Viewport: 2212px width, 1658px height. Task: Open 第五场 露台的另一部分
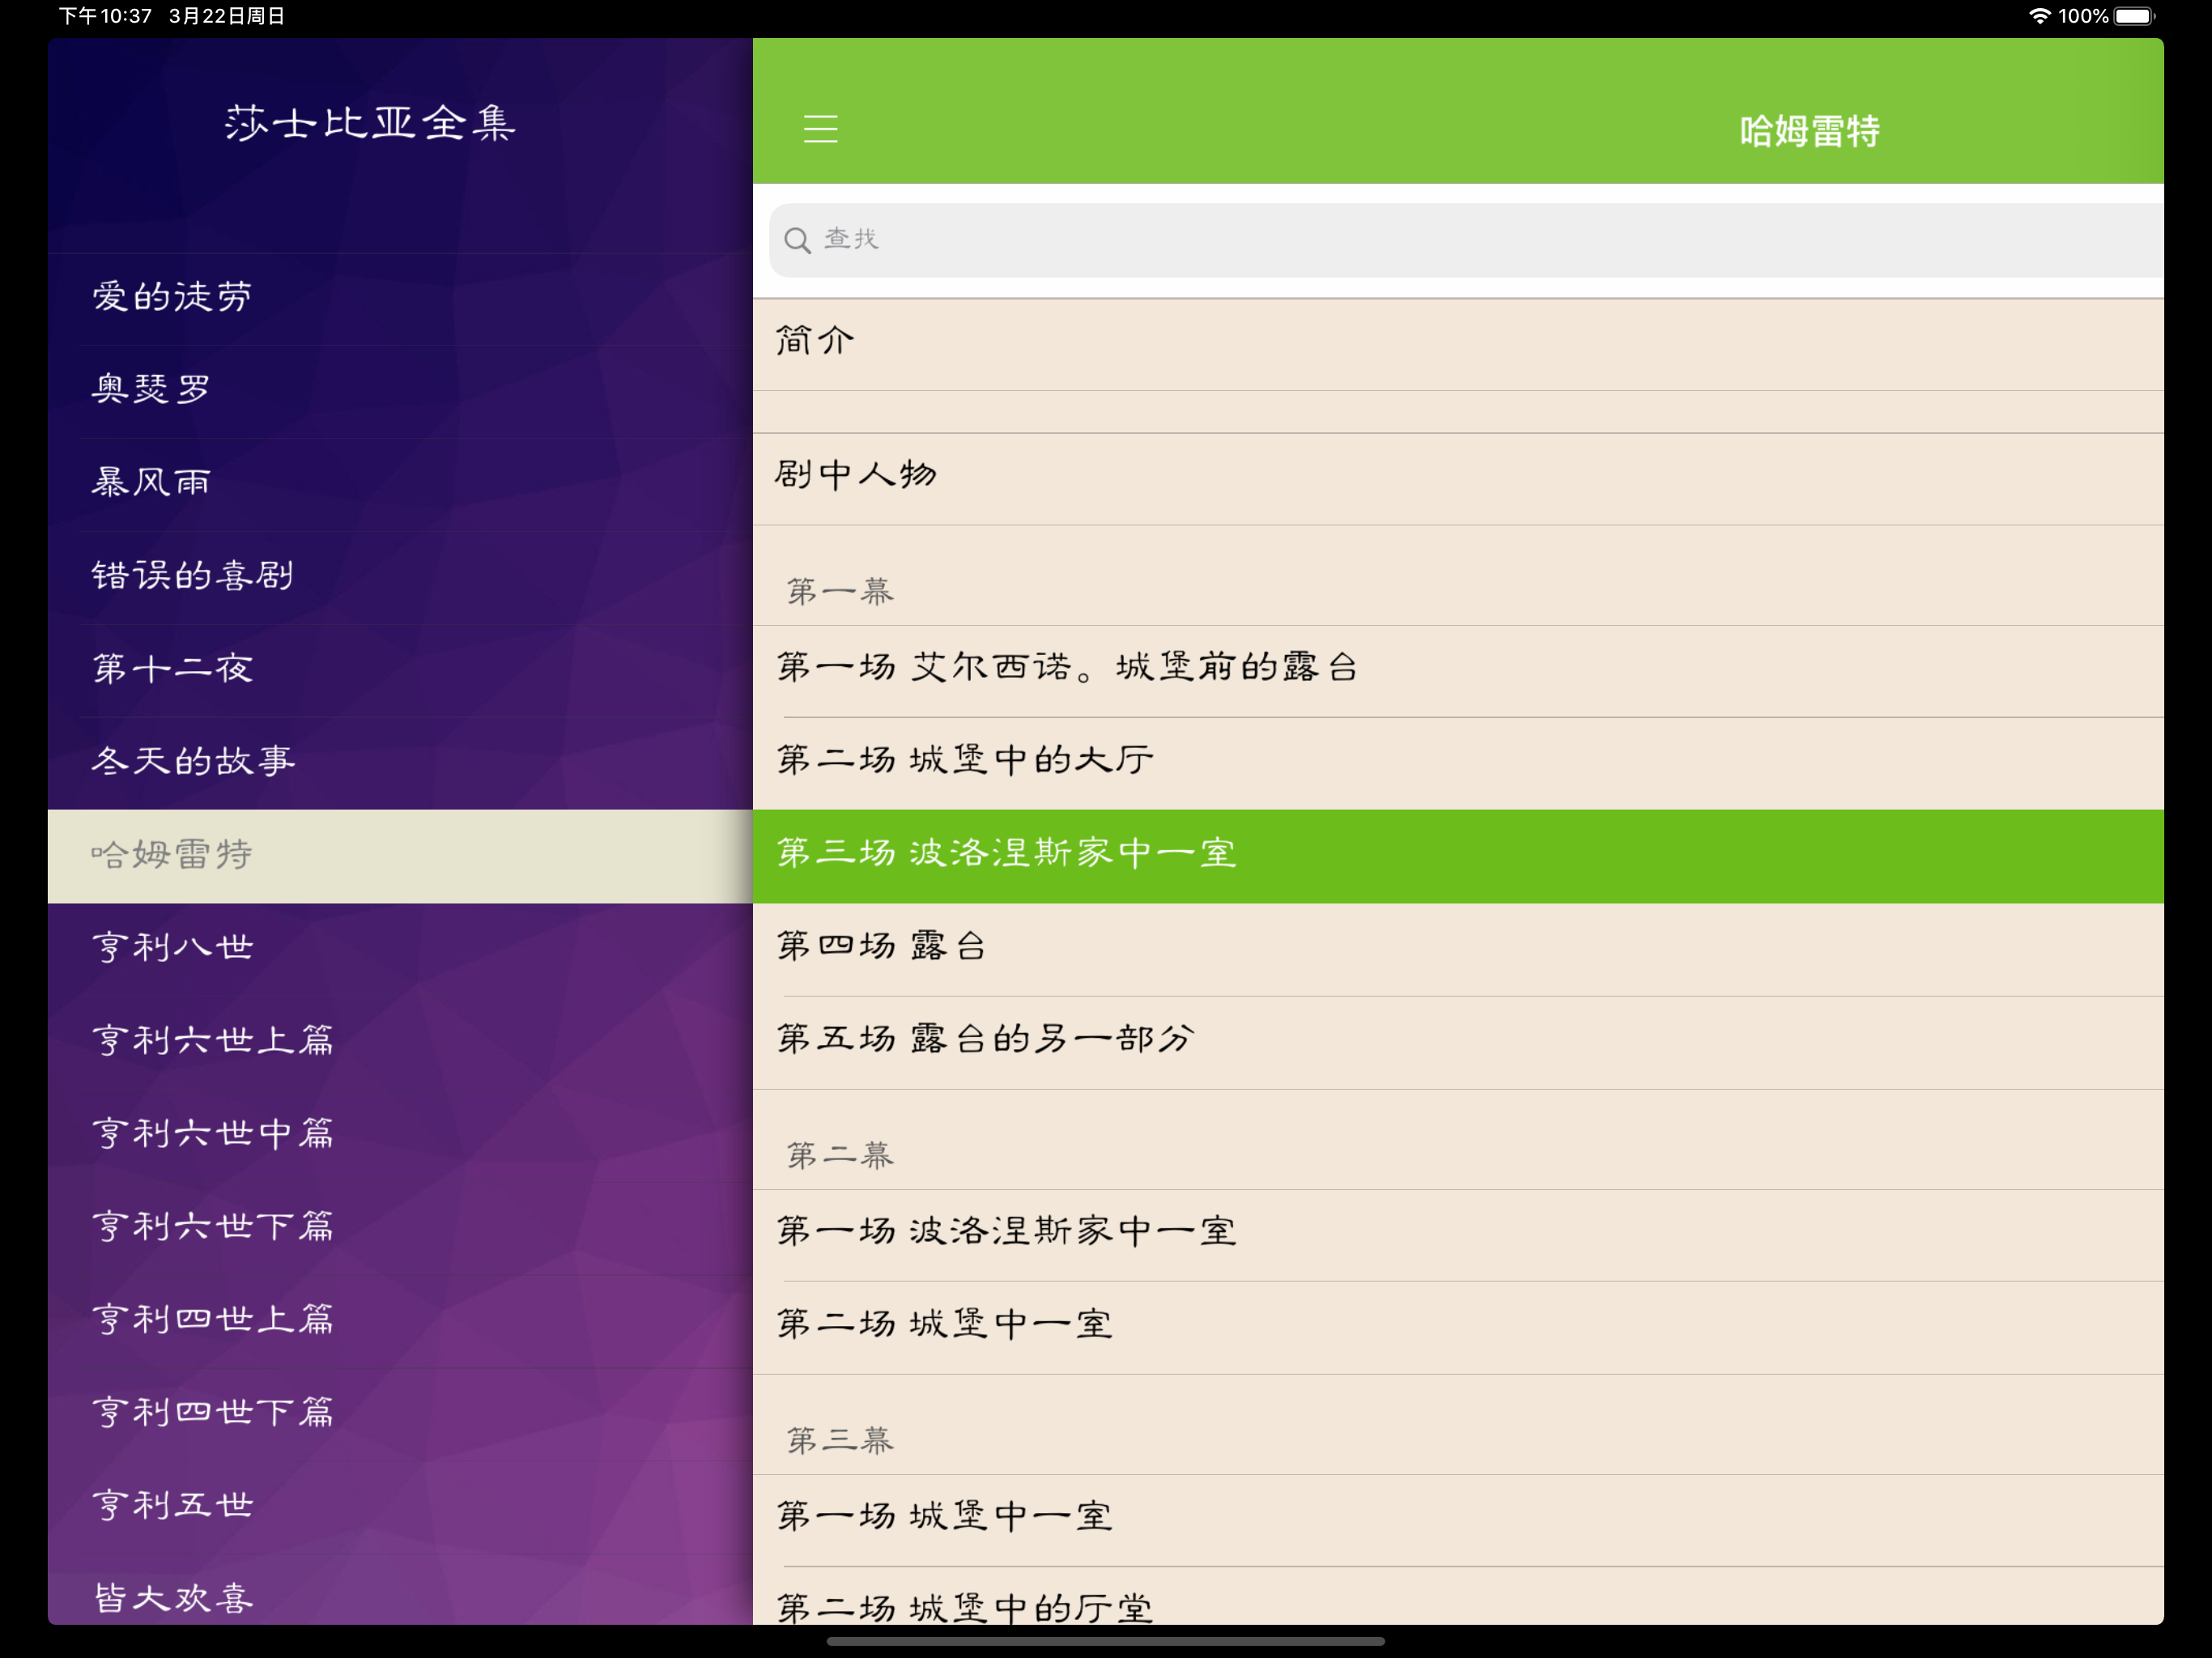(x=1458, y=1042)
